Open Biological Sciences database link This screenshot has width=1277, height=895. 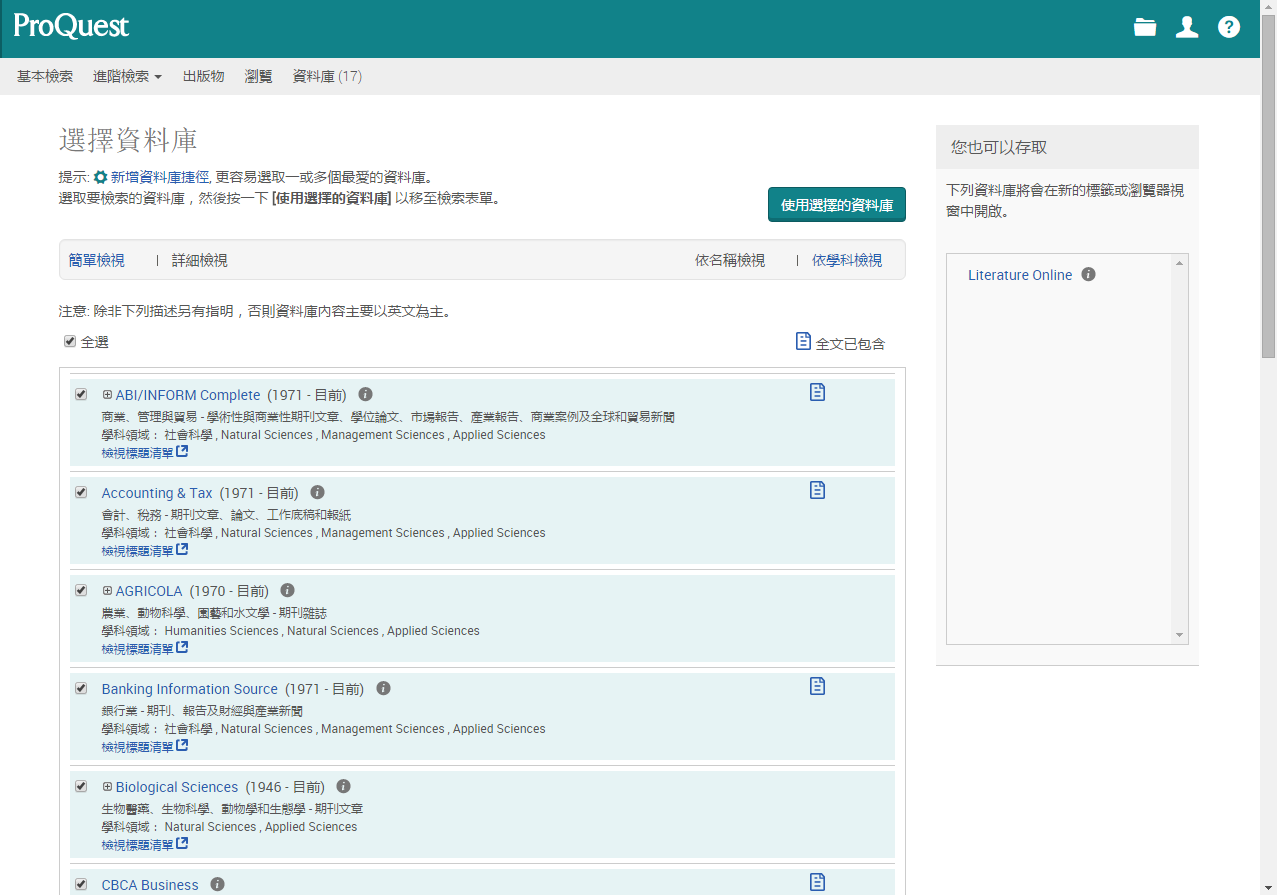(x=177, y=787)
